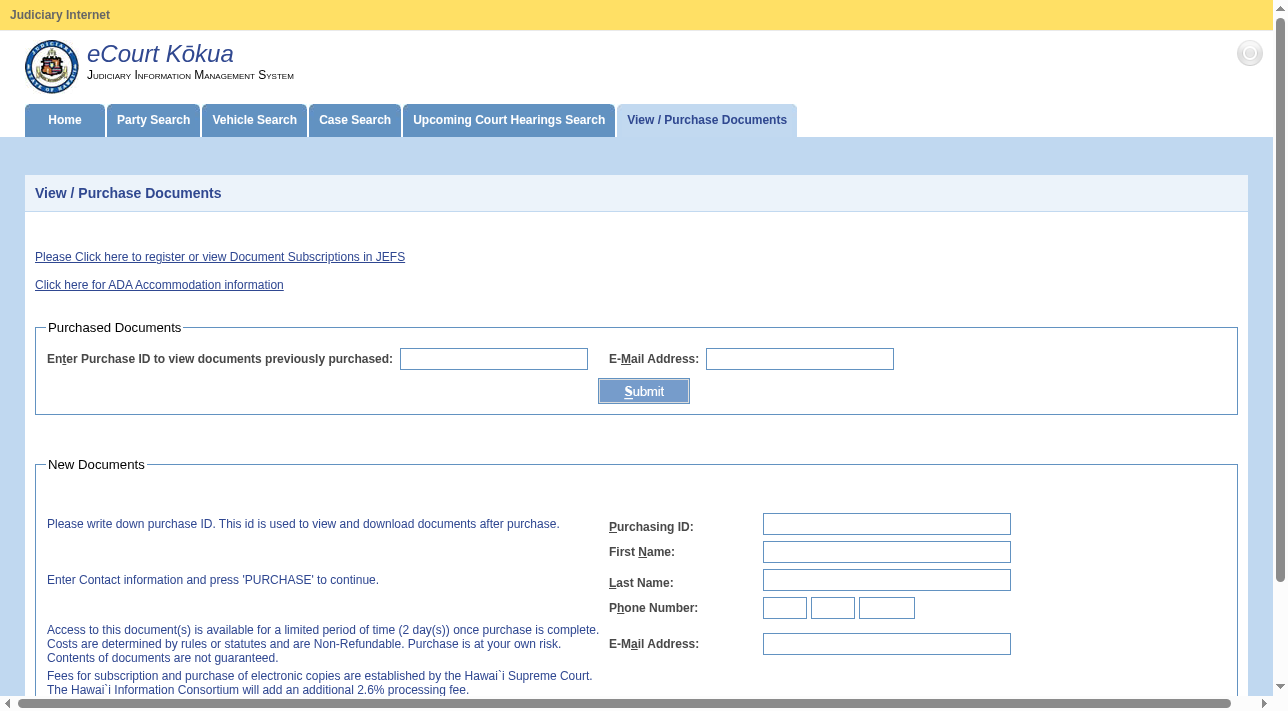Click the New Documents E-Mail Address field
Image resolution: width=1288 pixels, height=711 pixels.
coord(887,644)
